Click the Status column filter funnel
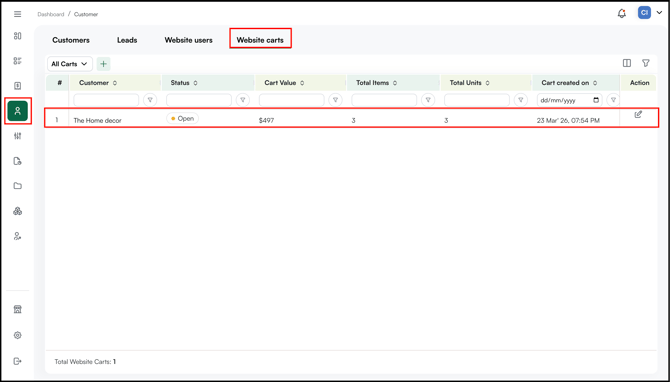This screenshot has width=670, height=382. coord(243,100)
